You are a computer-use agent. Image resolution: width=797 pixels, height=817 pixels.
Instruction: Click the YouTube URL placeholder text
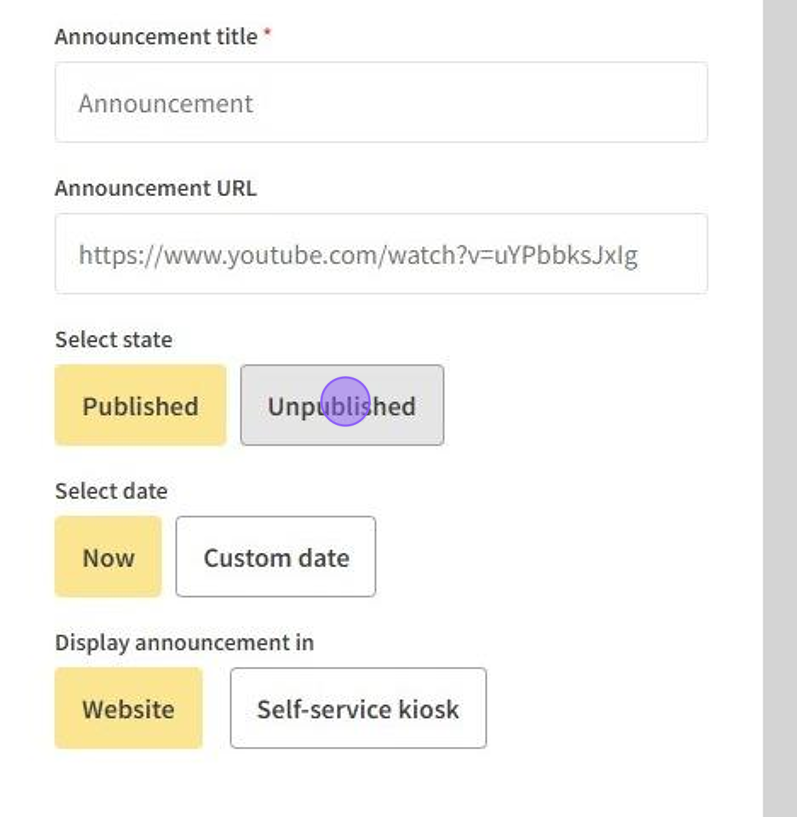pyautogui.click(x=358, y=255)
